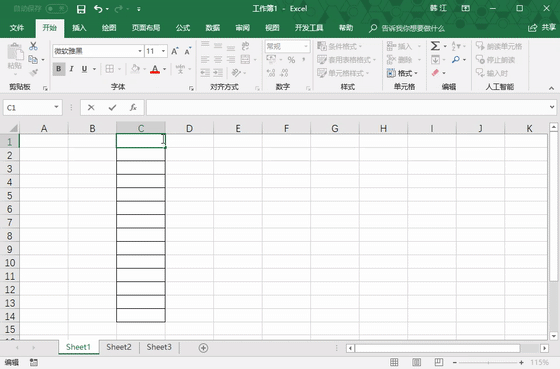Open the Sheet2 worksheet tab

pyautogui.click(x=119, y=347)
